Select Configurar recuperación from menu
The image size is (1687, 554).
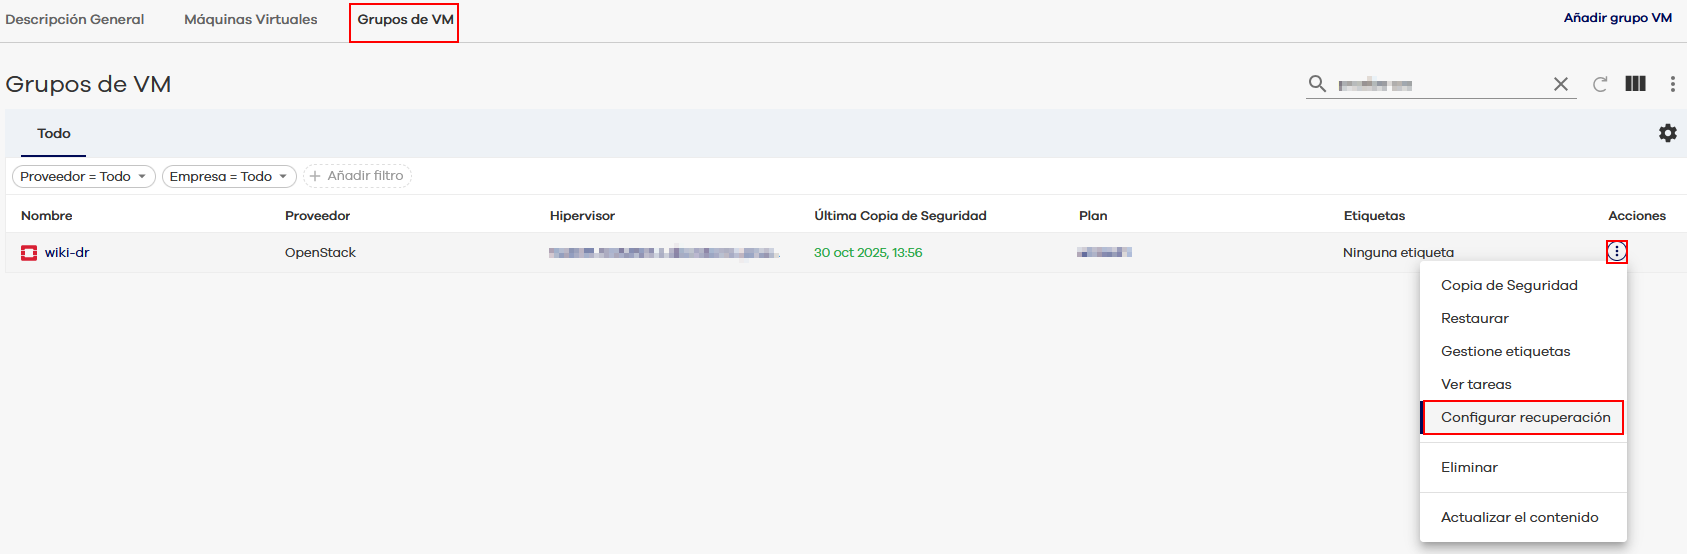tap(1525, 417)
